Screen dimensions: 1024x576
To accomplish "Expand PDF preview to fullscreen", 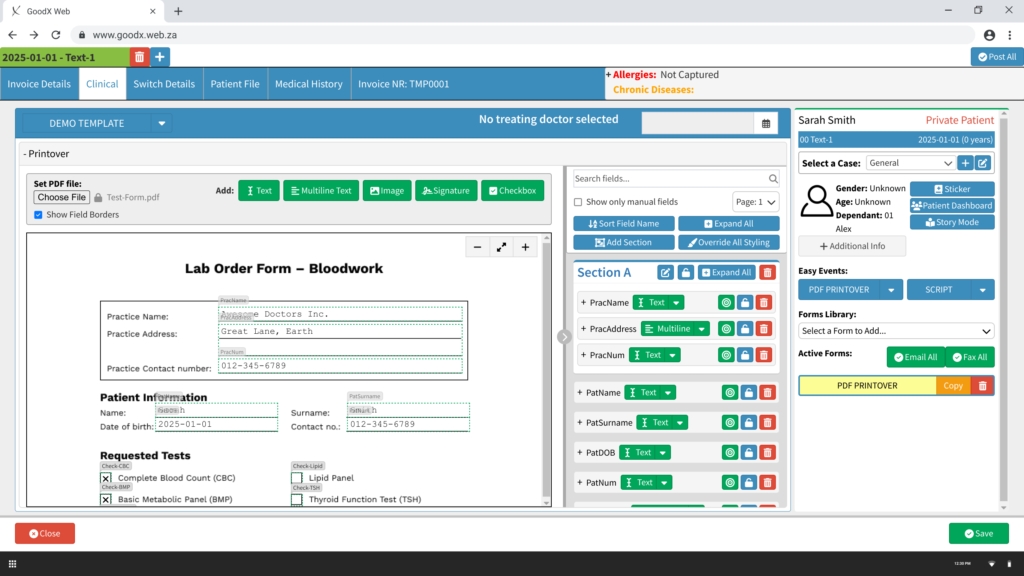I will (502, 247).
